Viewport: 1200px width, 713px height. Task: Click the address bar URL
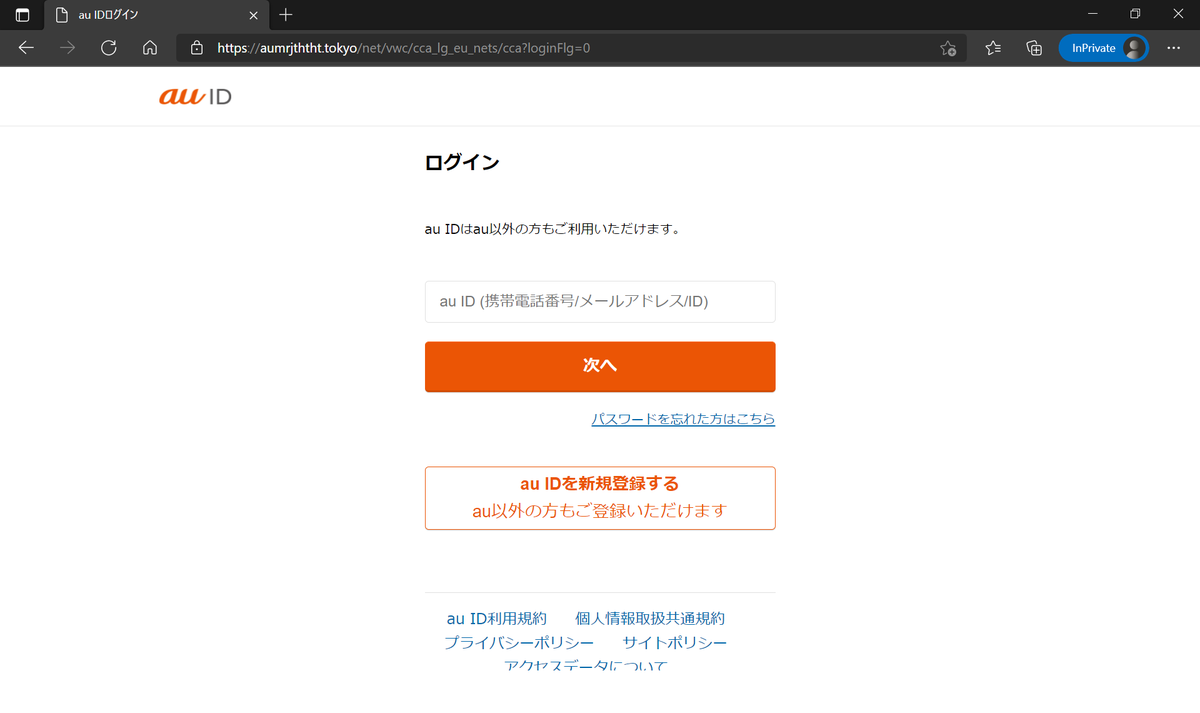click(403, 48)
